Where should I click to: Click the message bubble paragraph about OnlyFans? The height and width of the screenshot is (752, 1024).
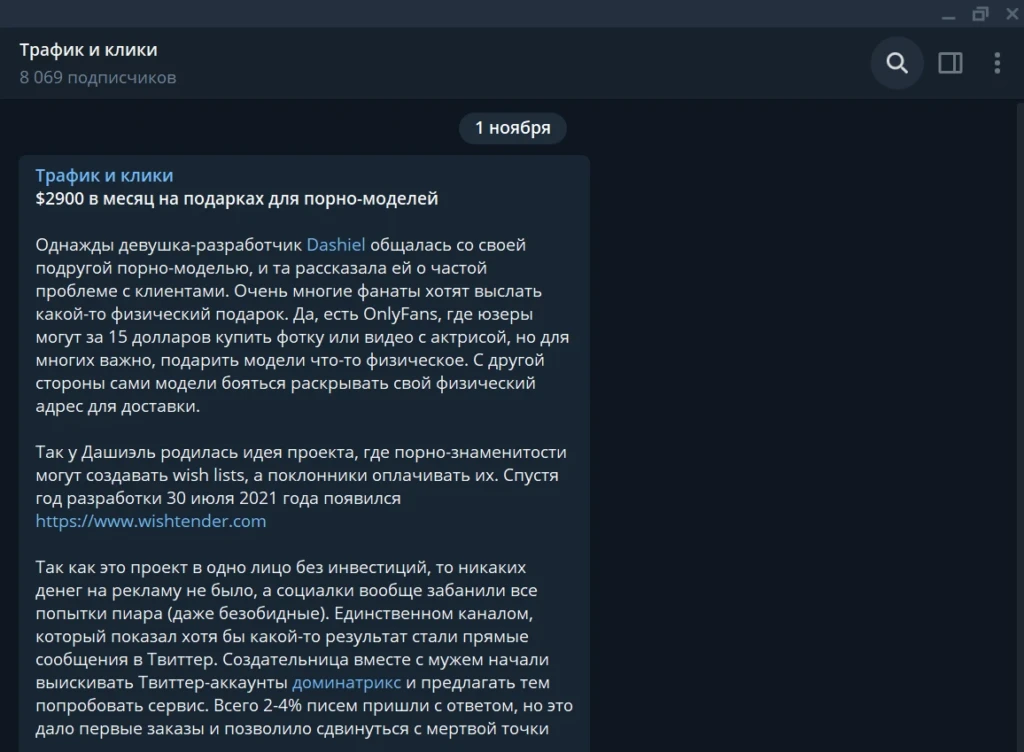302,325
